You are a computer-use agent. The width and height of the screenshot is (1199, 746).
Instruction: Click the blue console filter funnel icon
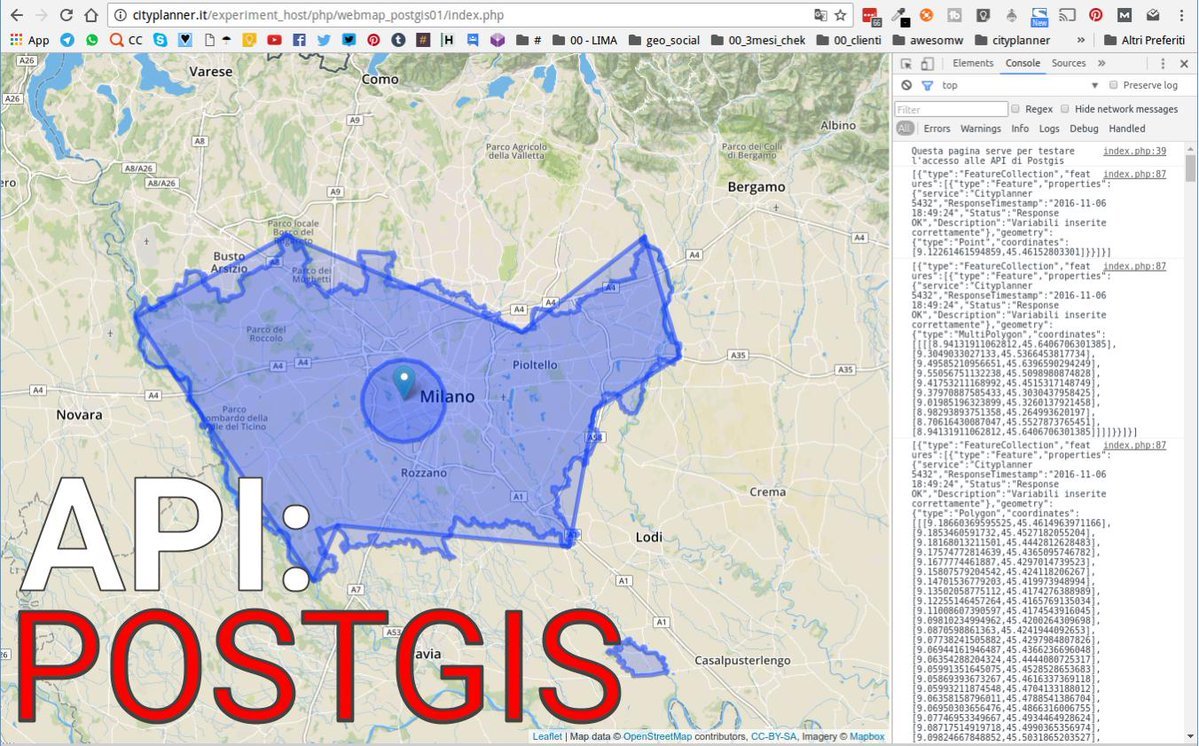coord(927,86)
